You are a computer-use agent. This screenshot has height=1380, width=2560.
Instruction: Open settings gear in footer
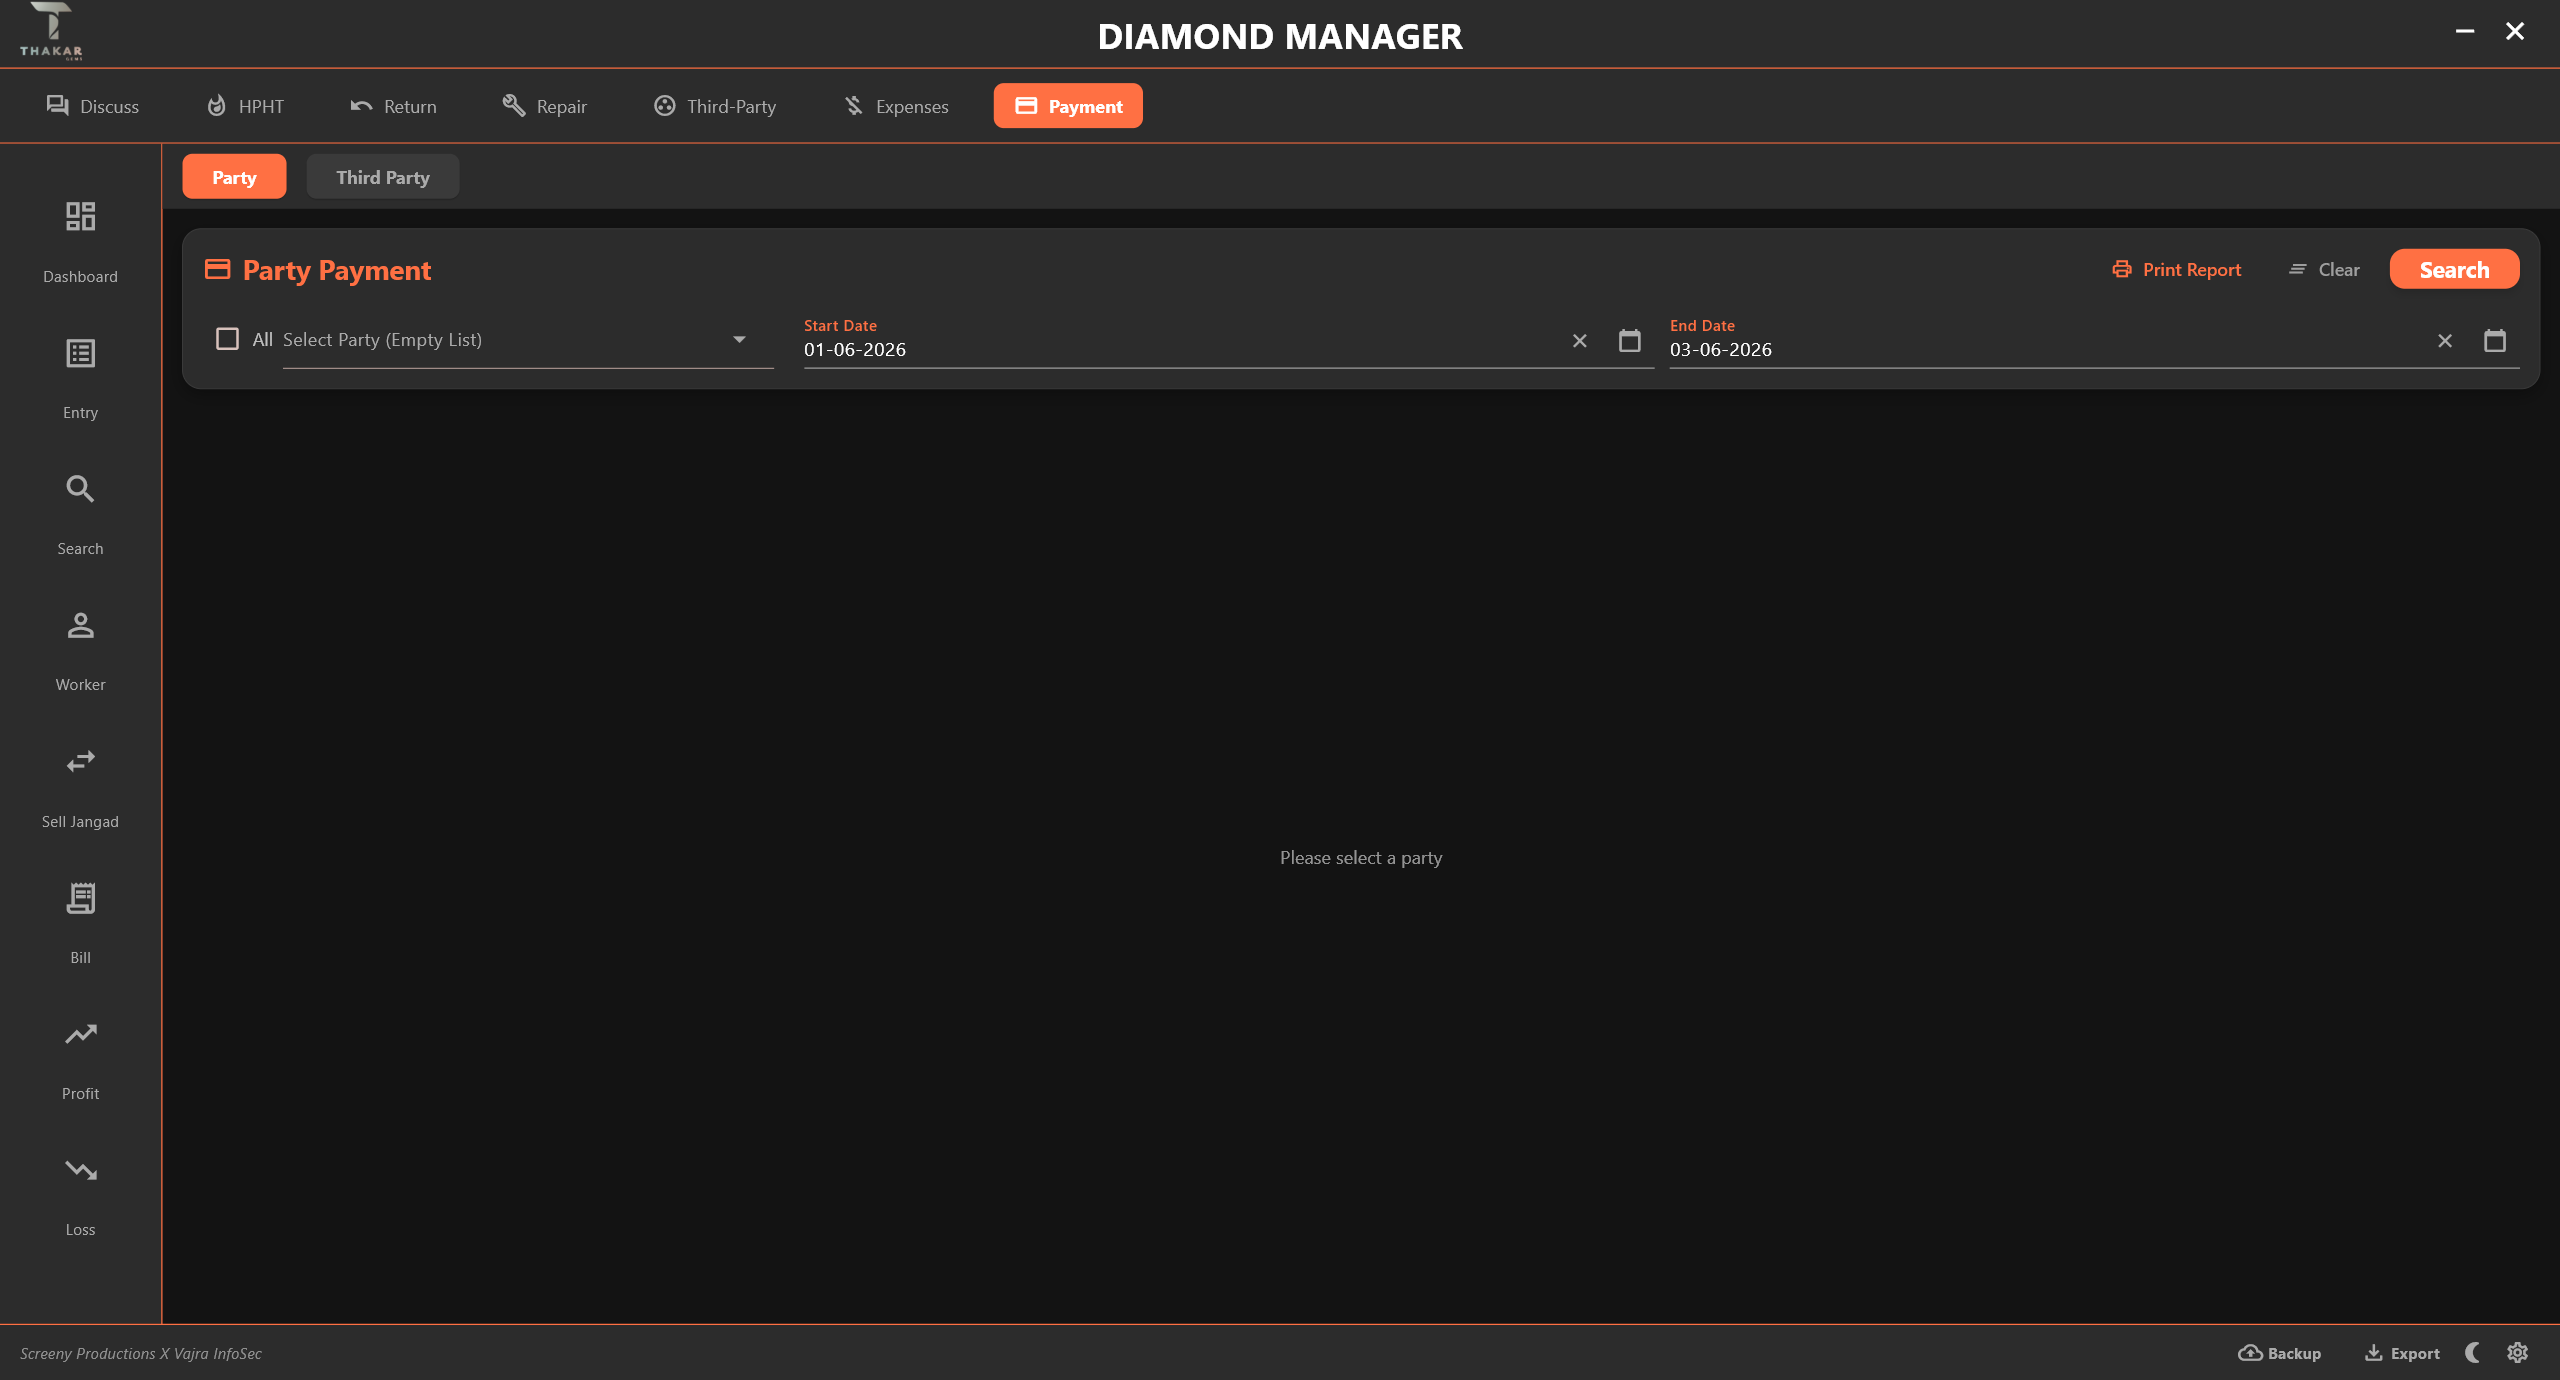tap(2517, 1352)
